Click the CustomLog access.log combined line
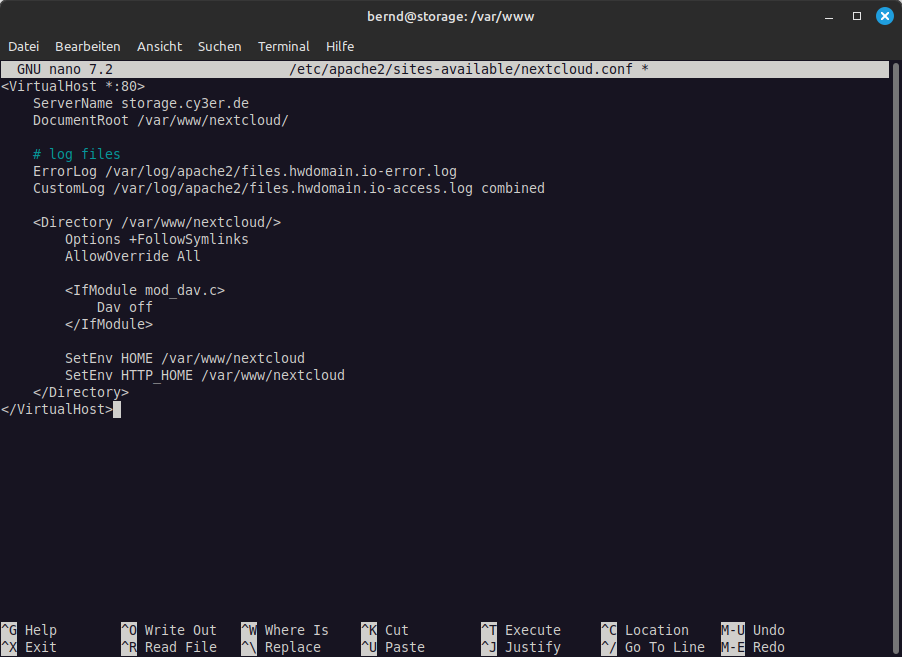 click(x=289, y=188)
